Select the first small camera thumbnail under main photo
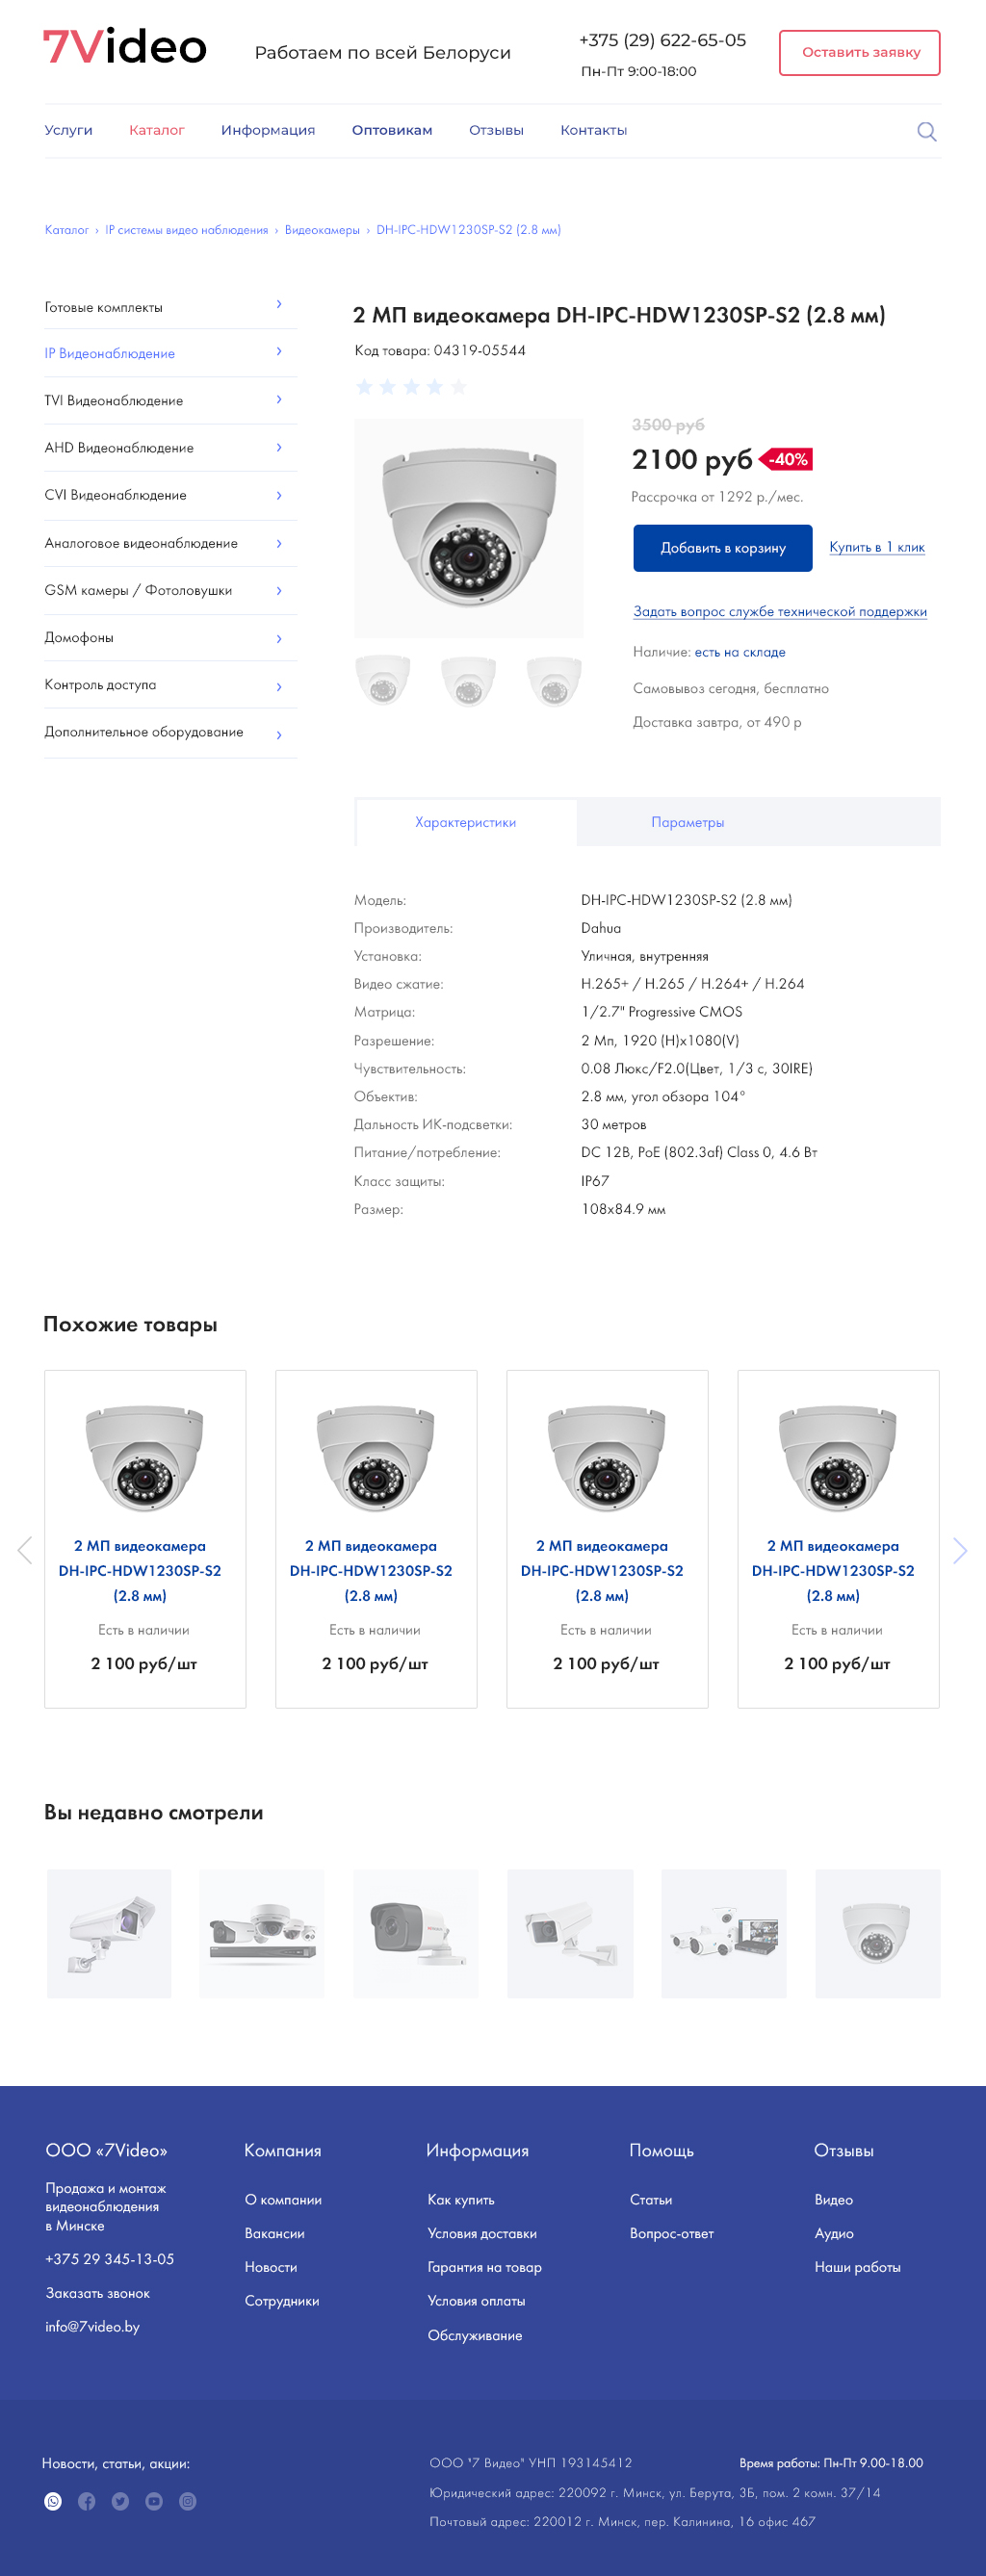 (383, 680)
